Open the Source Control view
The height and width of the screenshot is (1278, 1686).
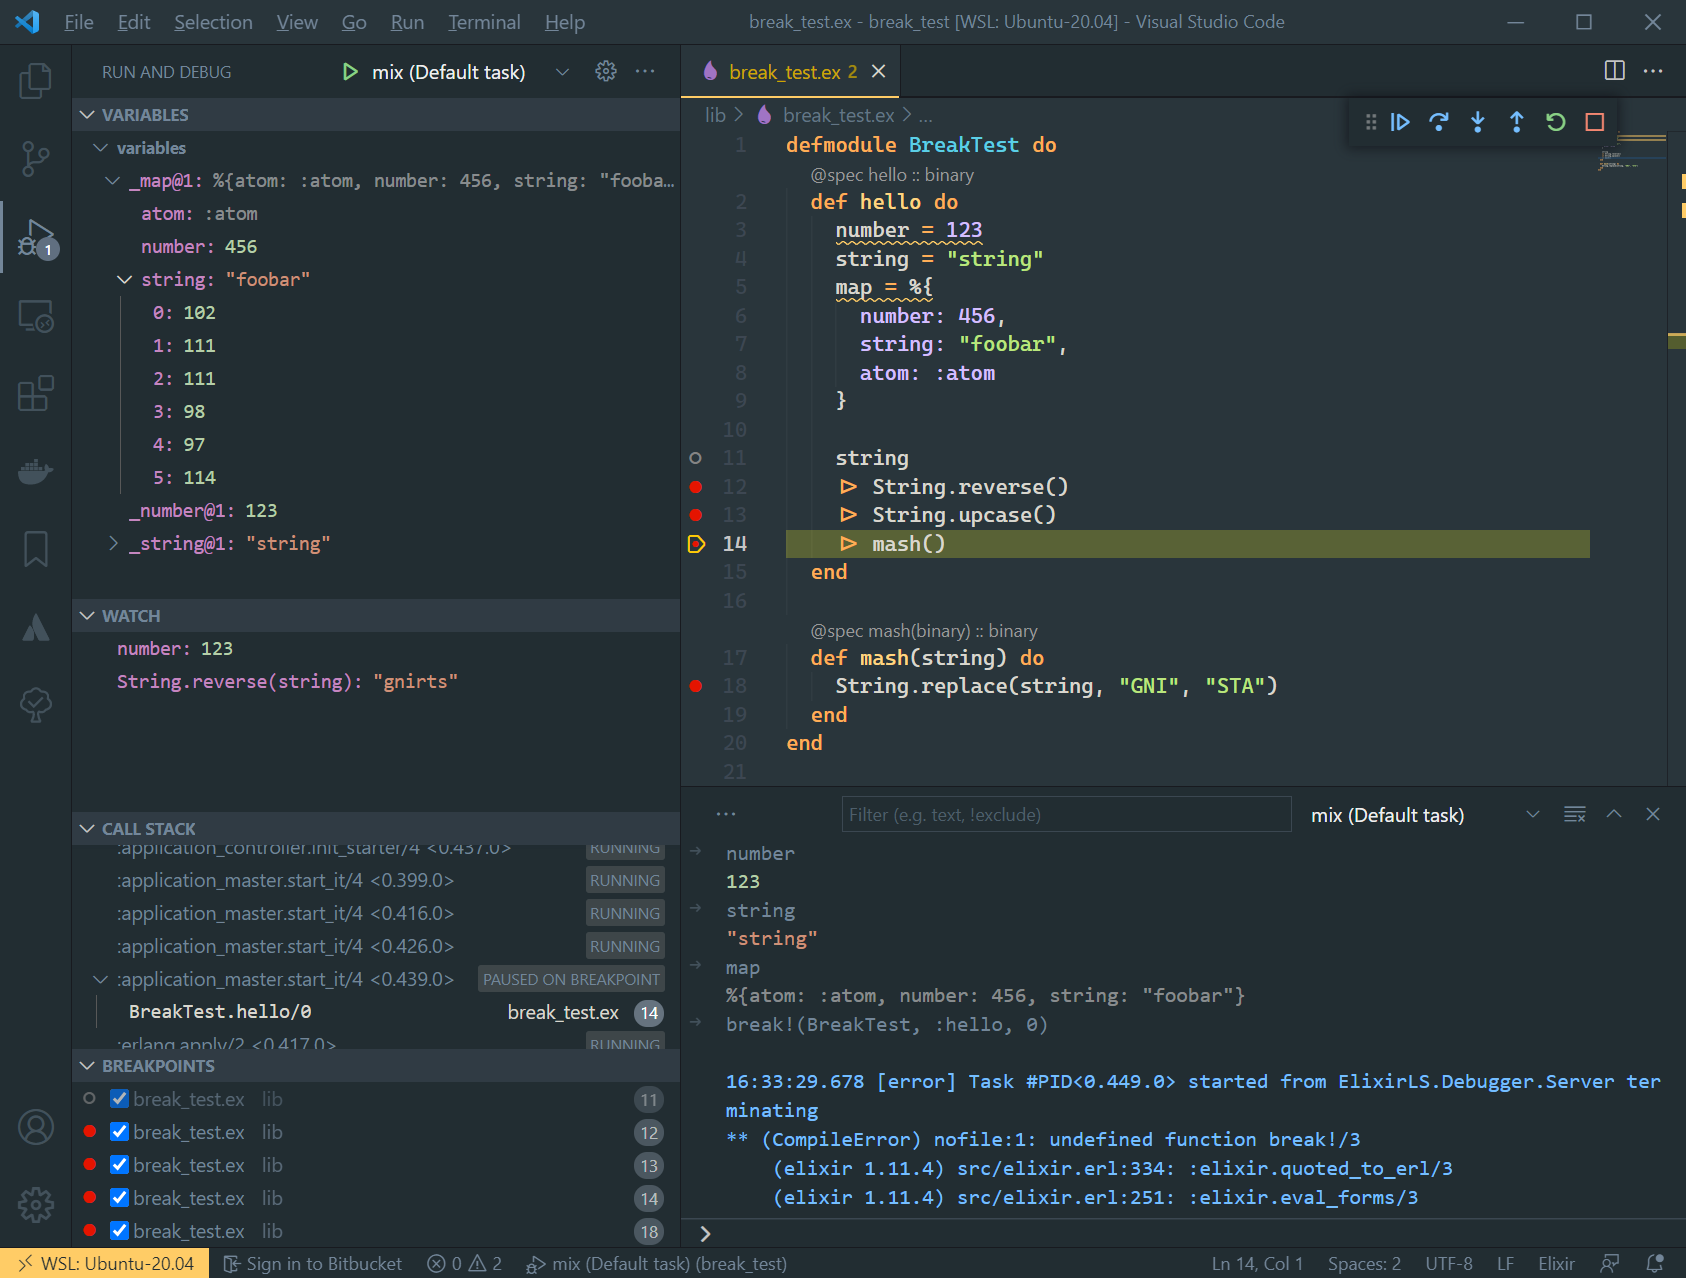(36, 159)
